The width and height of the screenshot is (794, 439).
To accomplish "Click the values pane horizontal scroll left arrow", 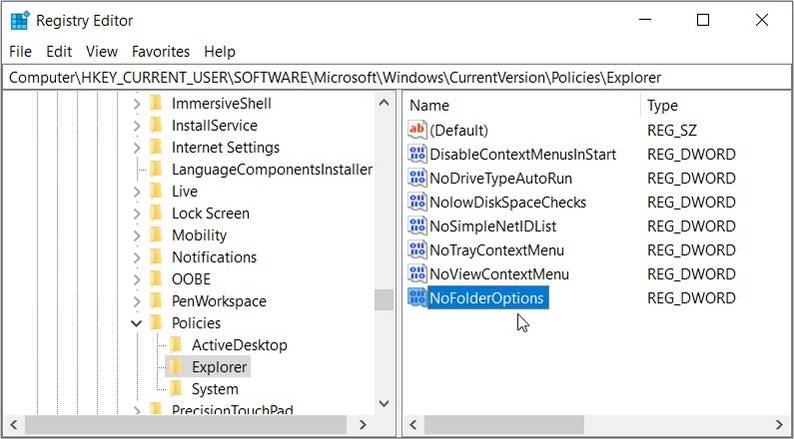I will [413, 424].
